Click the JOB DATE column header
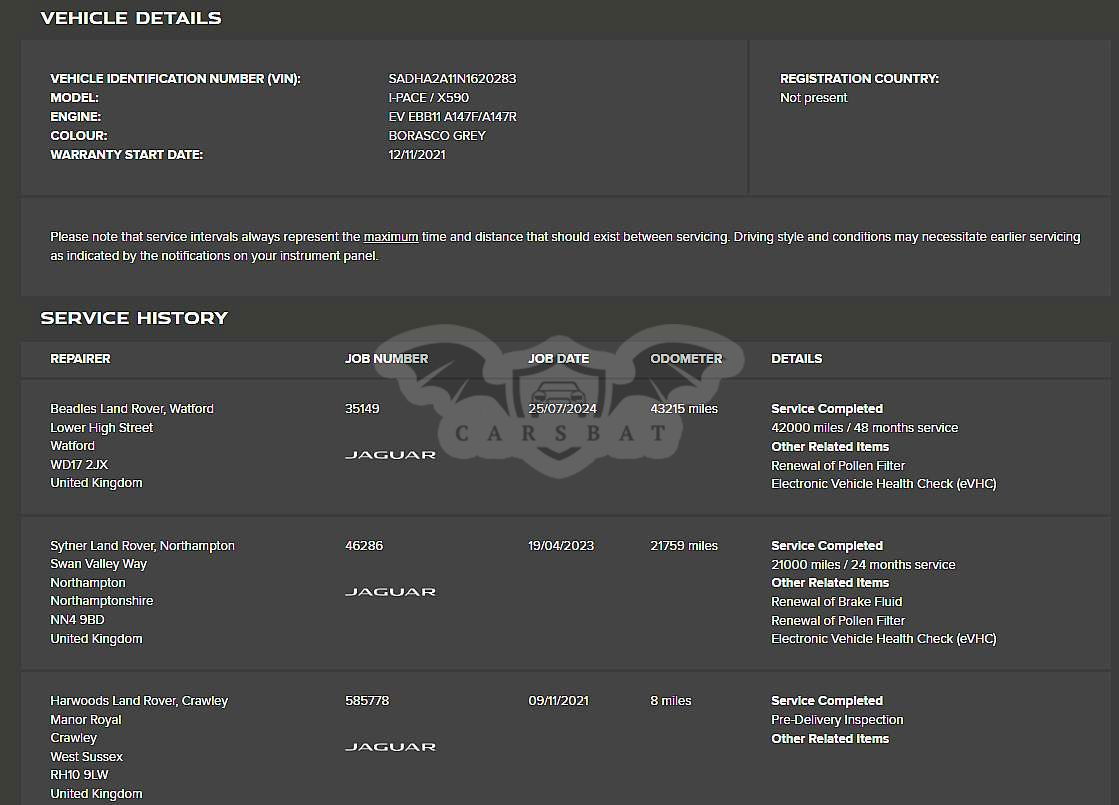Viewport: 1119px width, 805px height. (558, 358)
